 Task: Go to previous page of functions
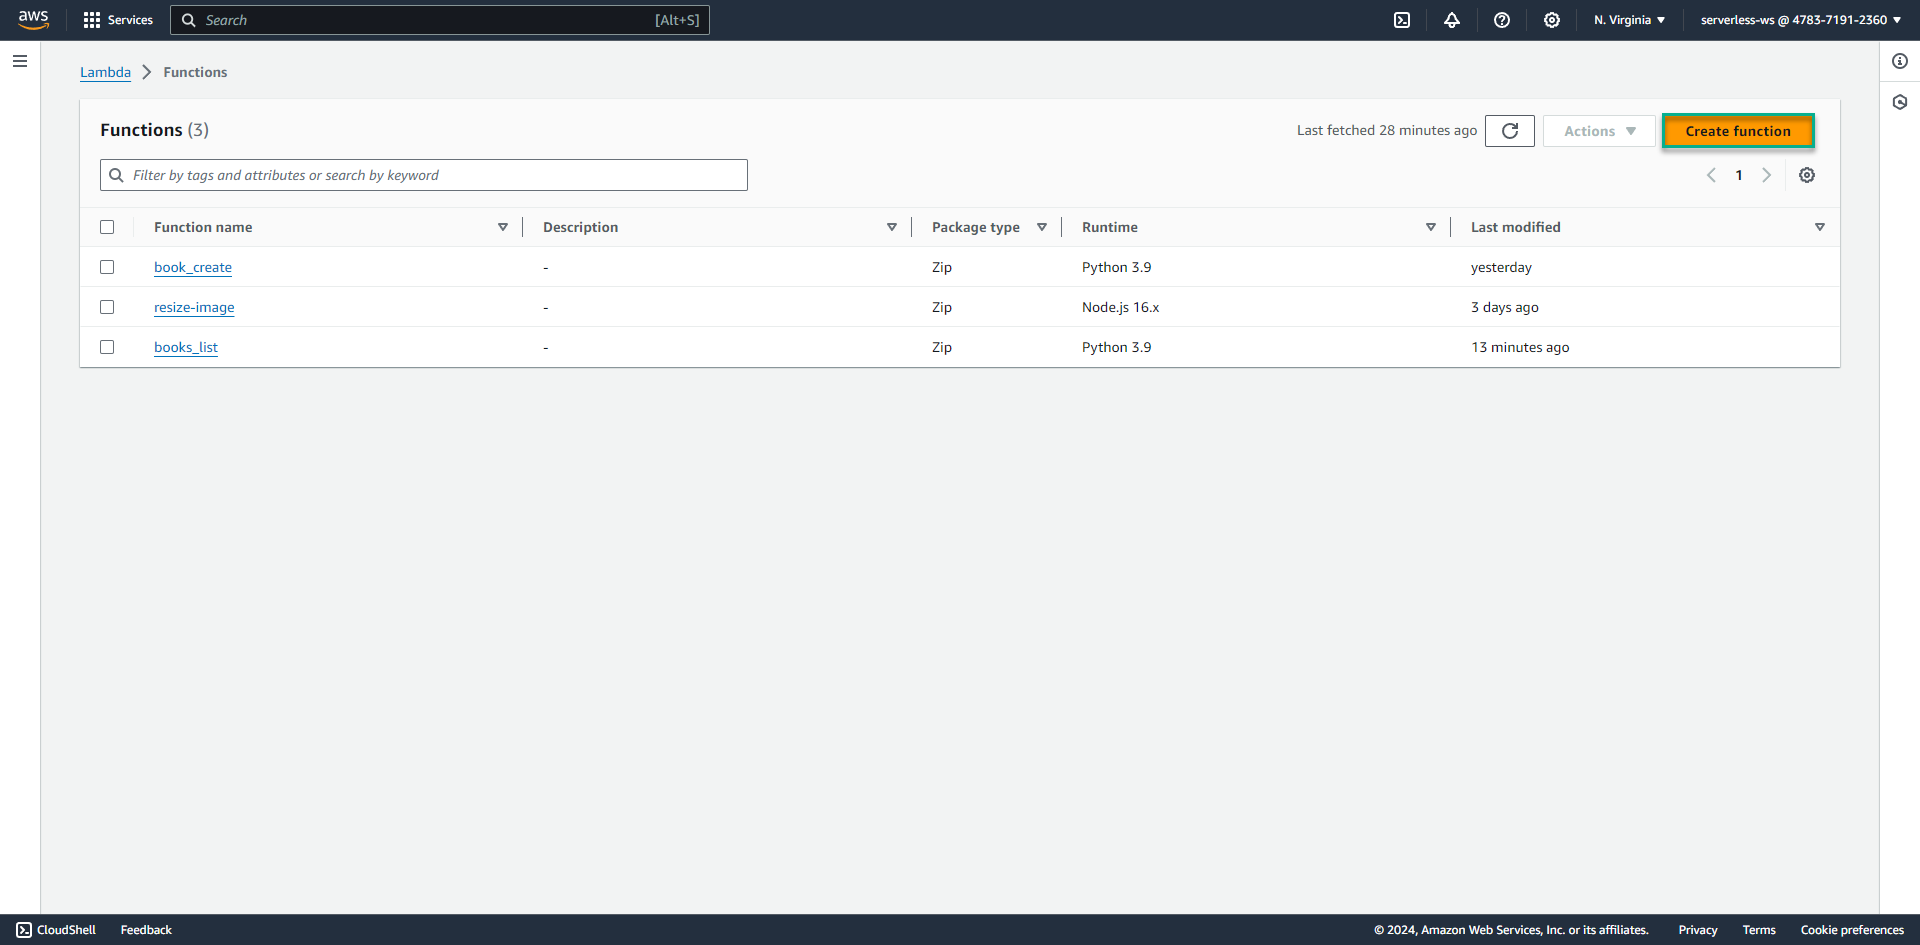click(x=1711, y=175)
